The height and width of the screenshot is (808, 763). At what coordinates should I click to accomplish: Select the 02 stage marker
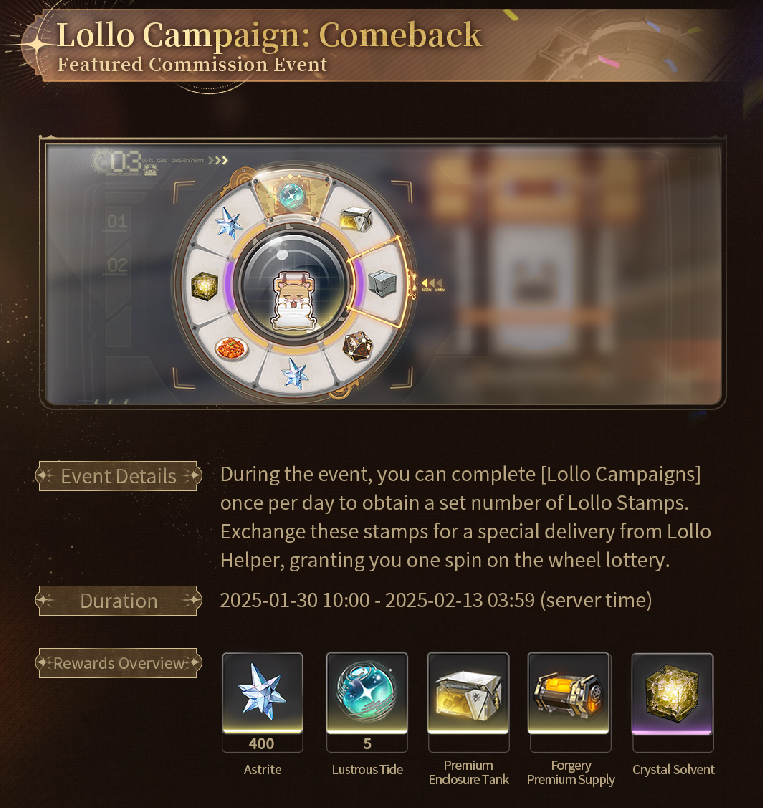pyautogui.click(x=117, y=265)
